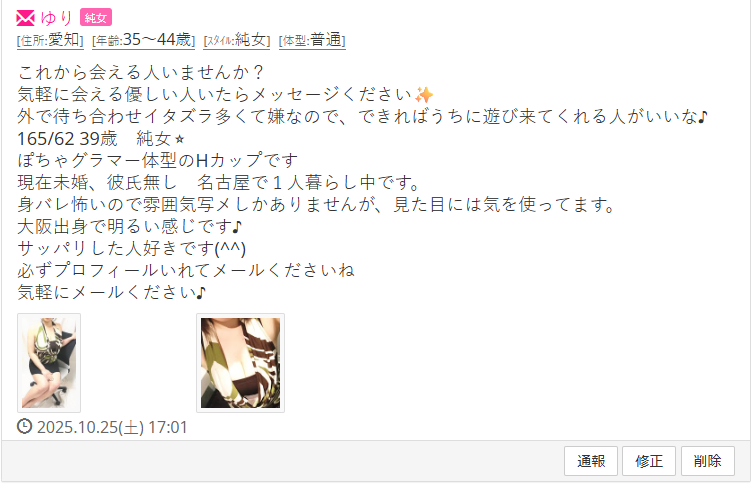Delete the post with 削除 button
The image size is (751, 485).
coord(708,461)
